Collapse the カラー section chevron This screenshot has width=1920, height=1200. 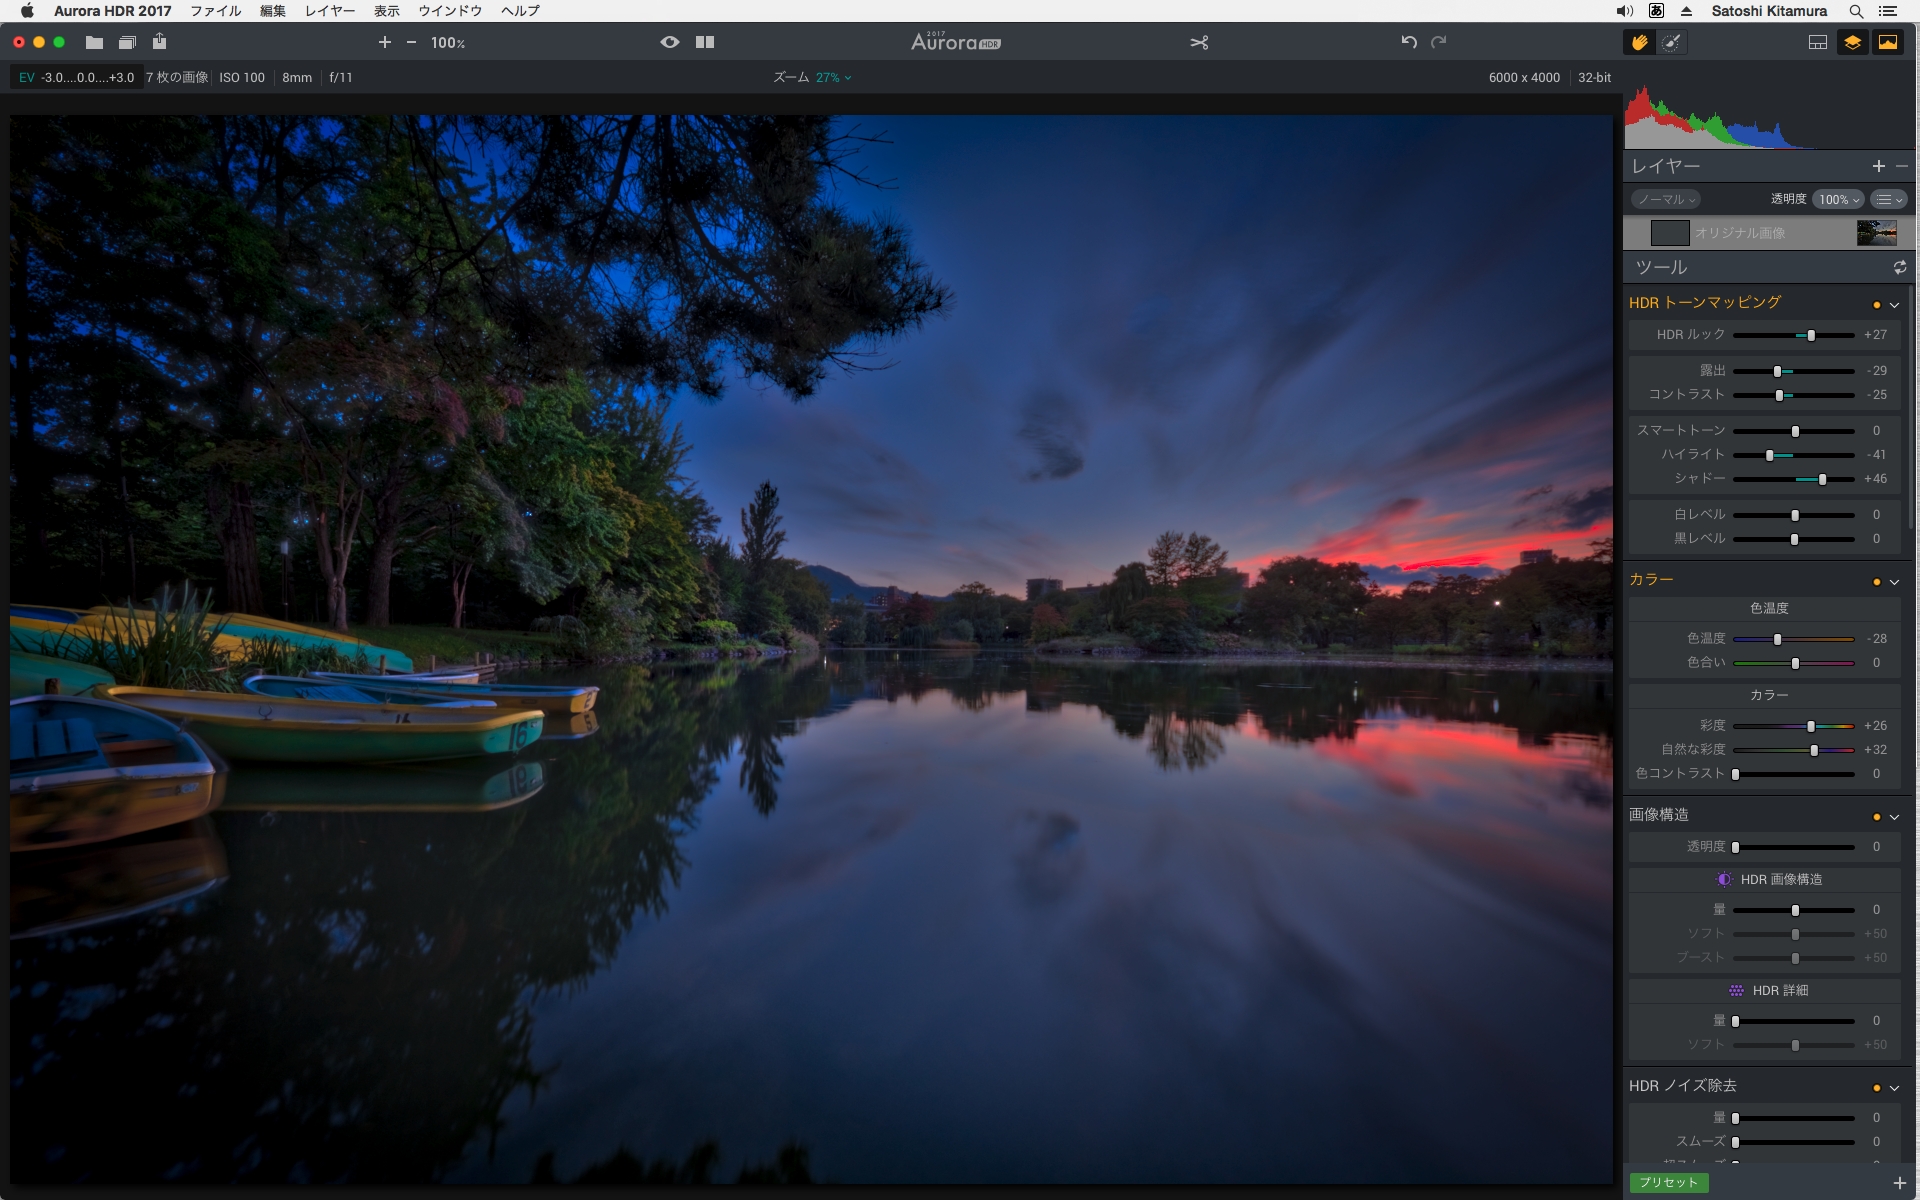point(1894,582)
